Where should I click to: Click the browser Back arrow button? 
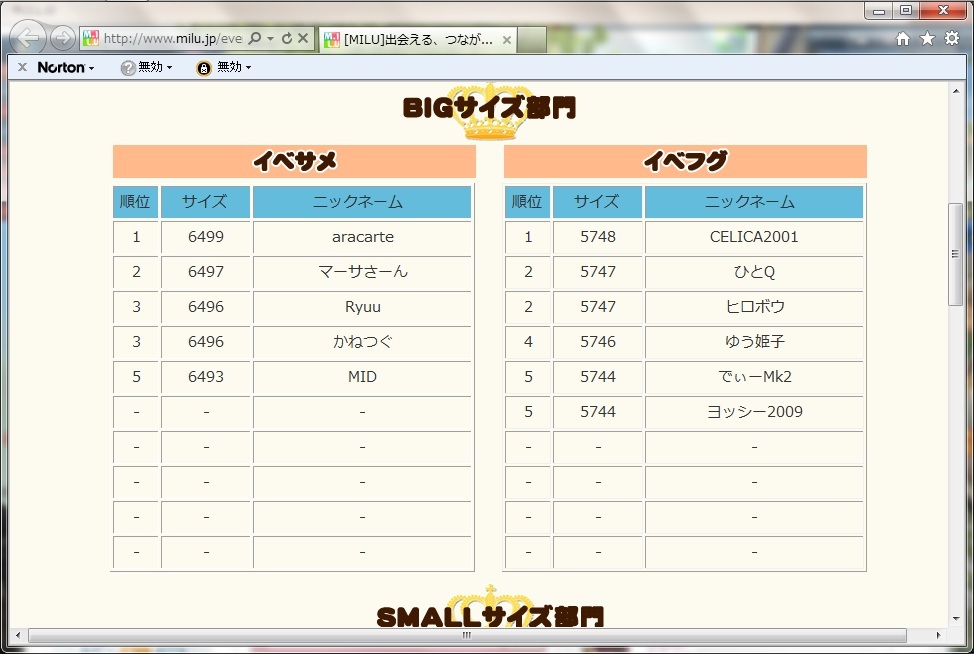29,38
